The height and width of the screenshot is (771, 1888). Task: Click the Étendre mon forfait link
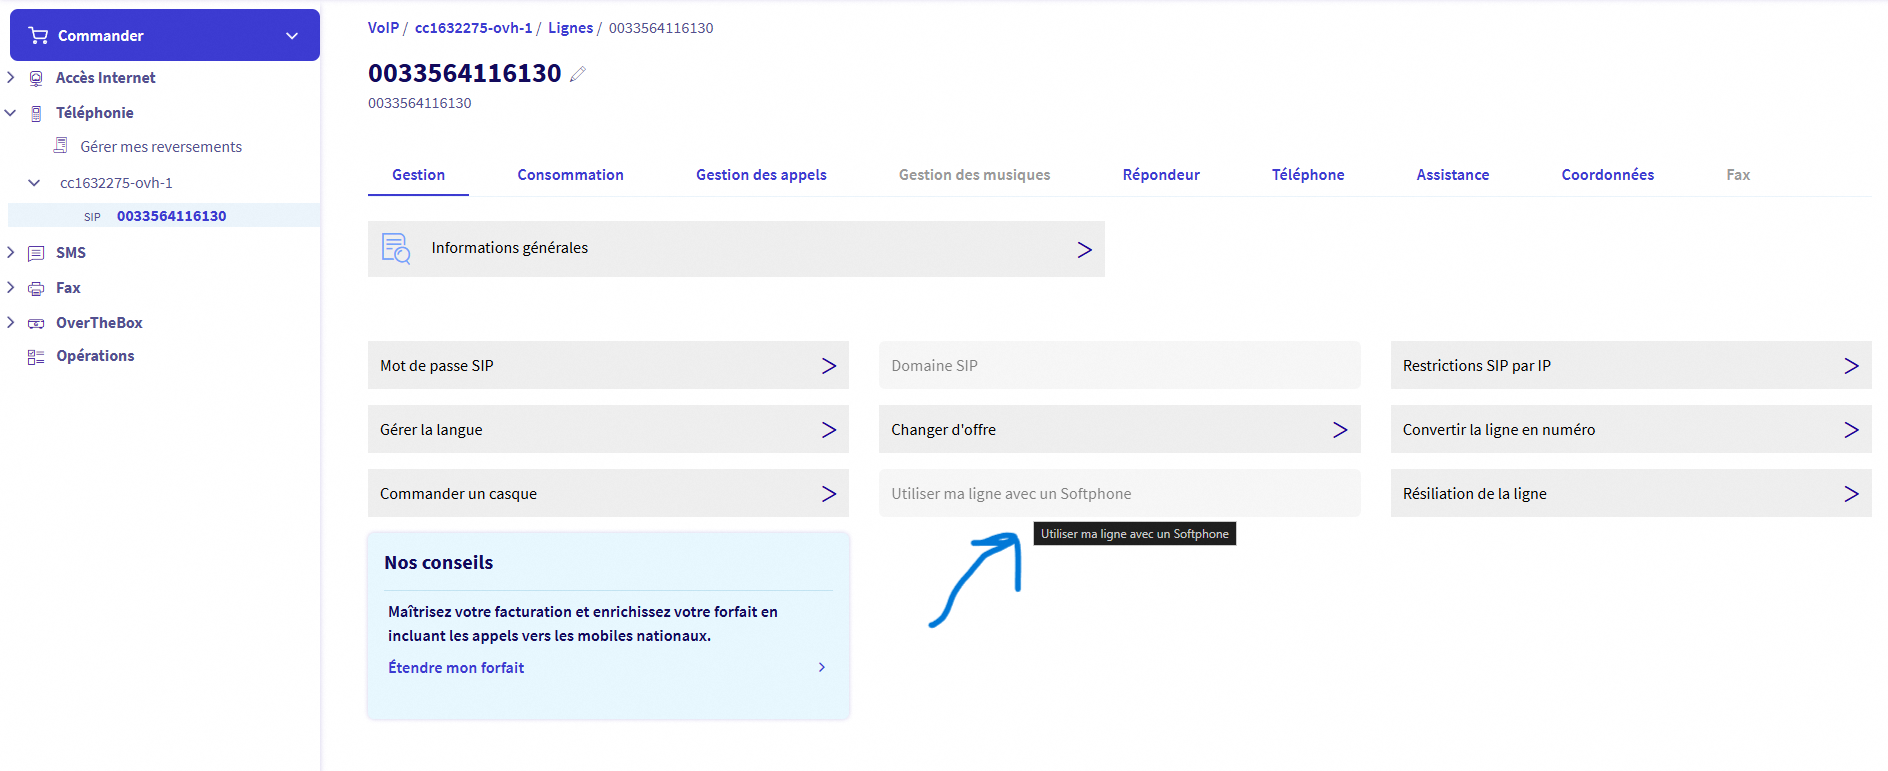[456, 668]
